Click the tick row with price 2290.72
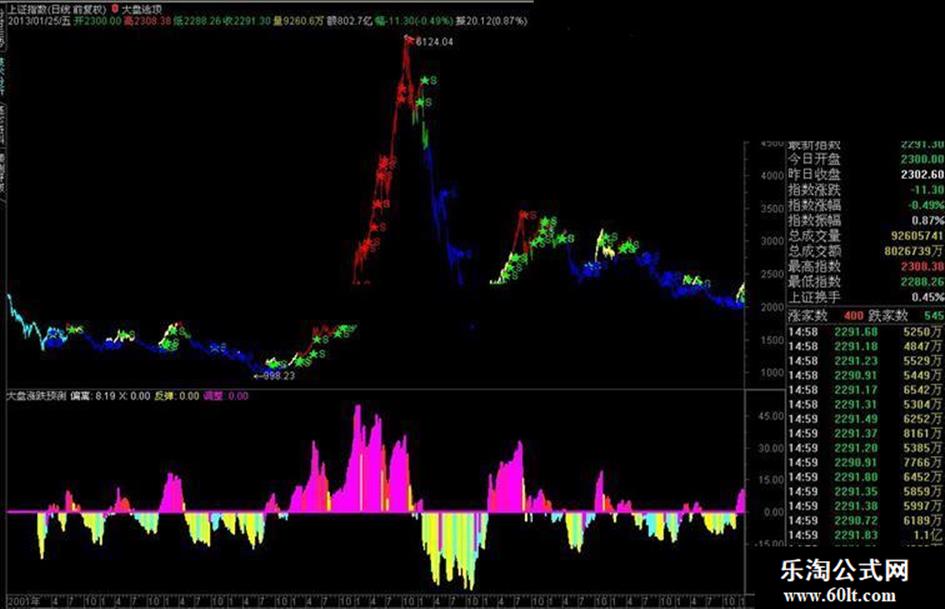This screenshot has height=609, width=945. (x=865, y=520)
